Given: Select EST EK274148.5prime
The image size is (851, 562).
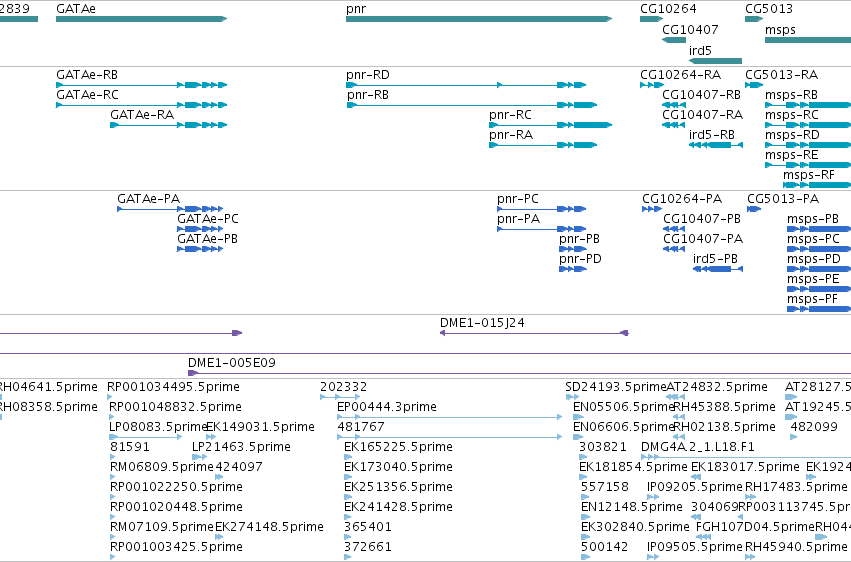Looking at the screenshot, I should pyautogui.click(x=269, y=527).
